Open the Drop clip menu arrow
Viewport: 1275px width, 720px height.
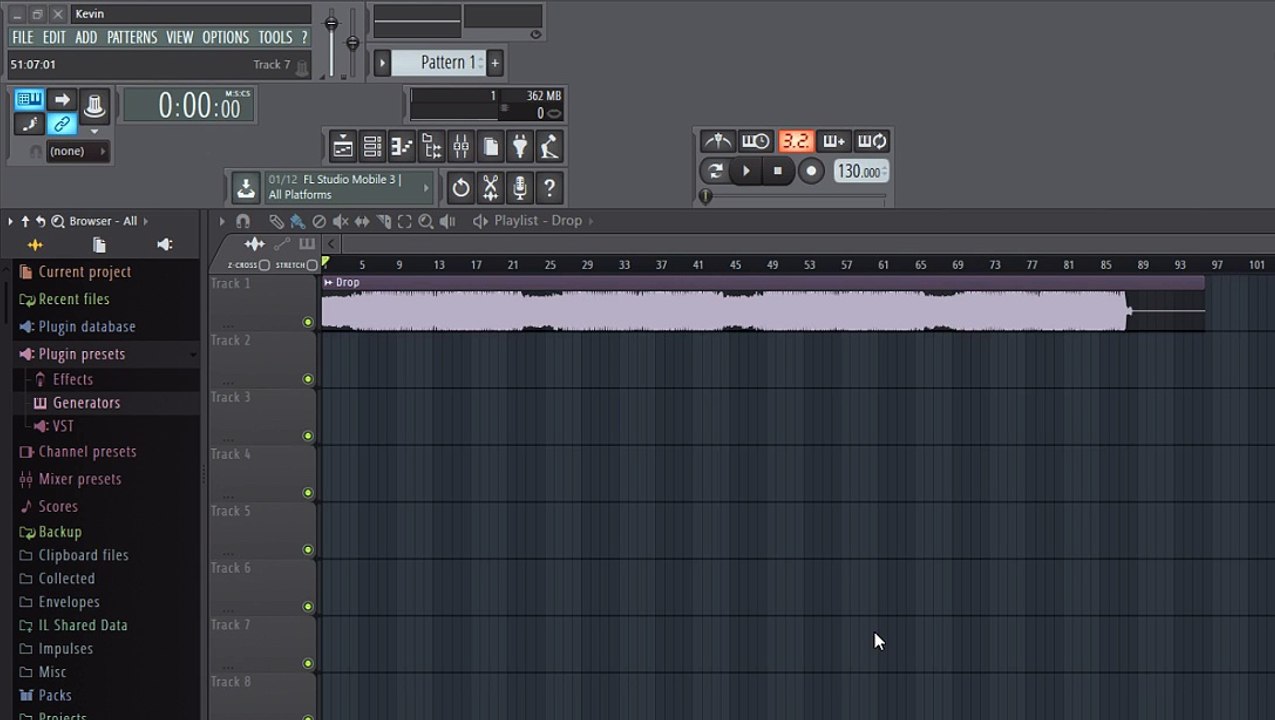(x=328, y=283)
